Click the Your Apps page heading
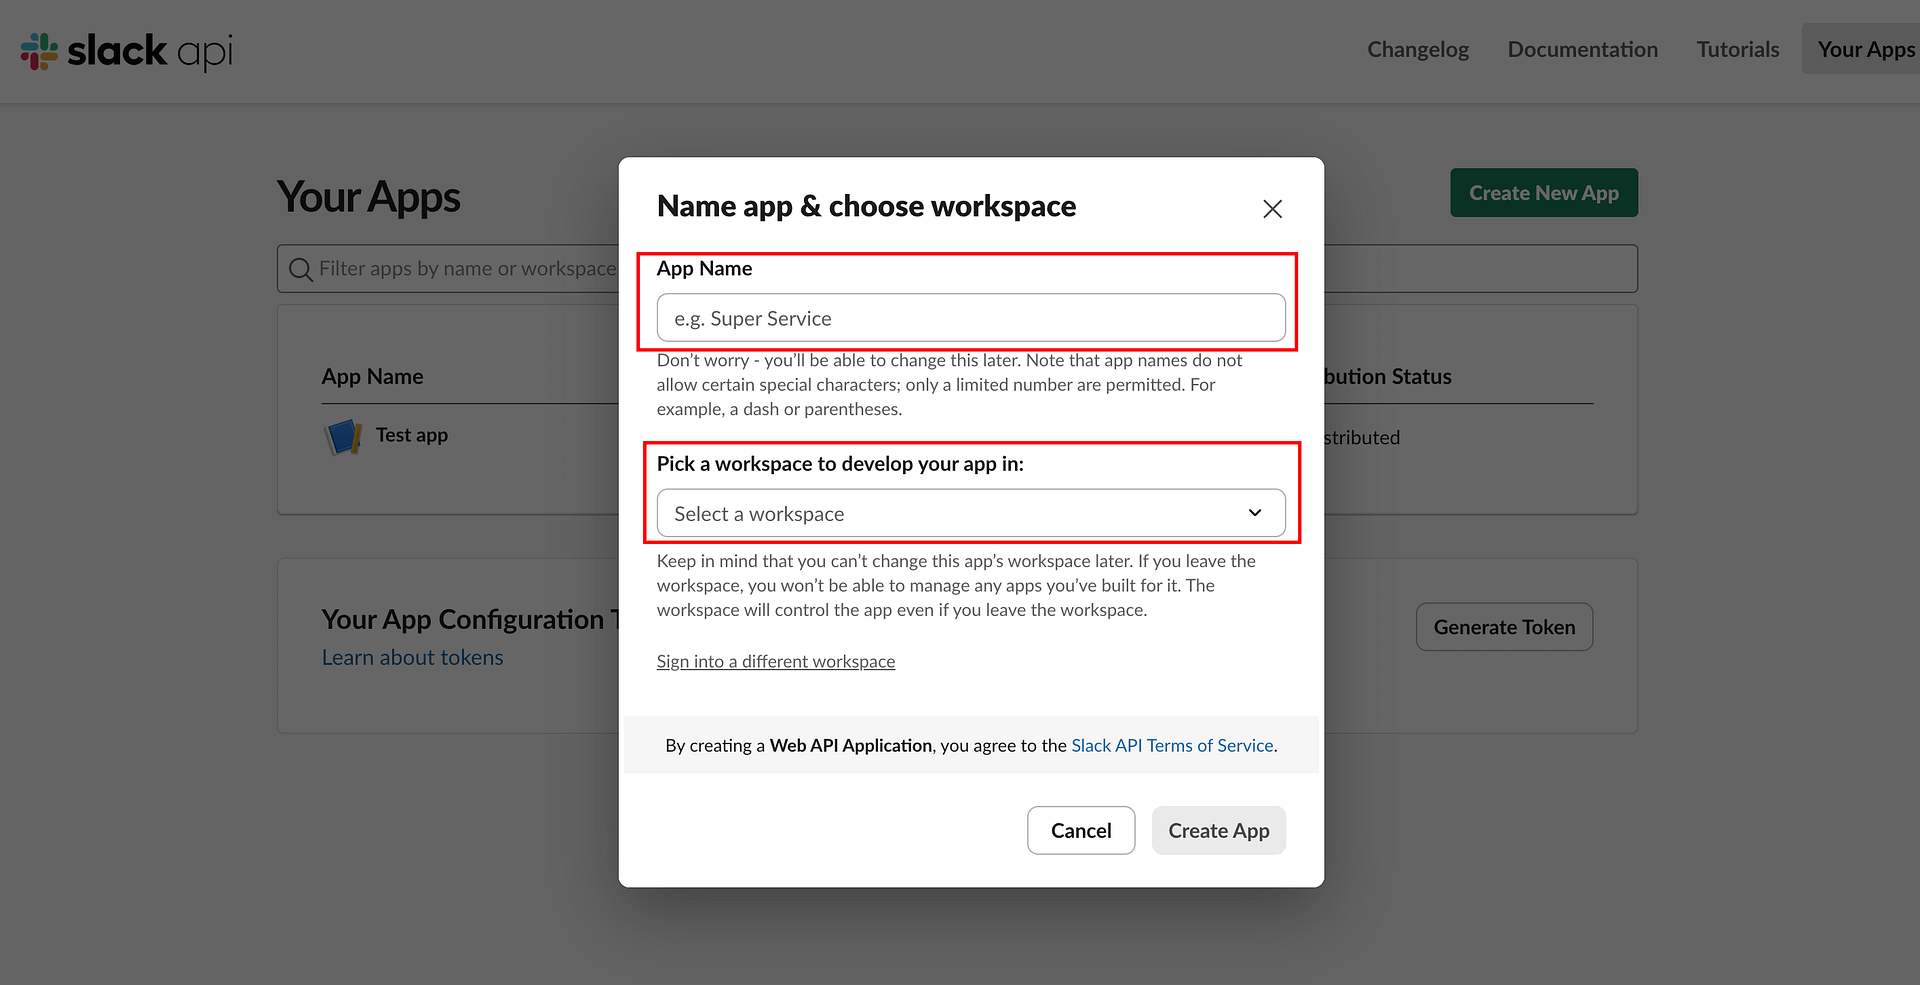This screenshot has height=985, width=1920. pos(369,197)
